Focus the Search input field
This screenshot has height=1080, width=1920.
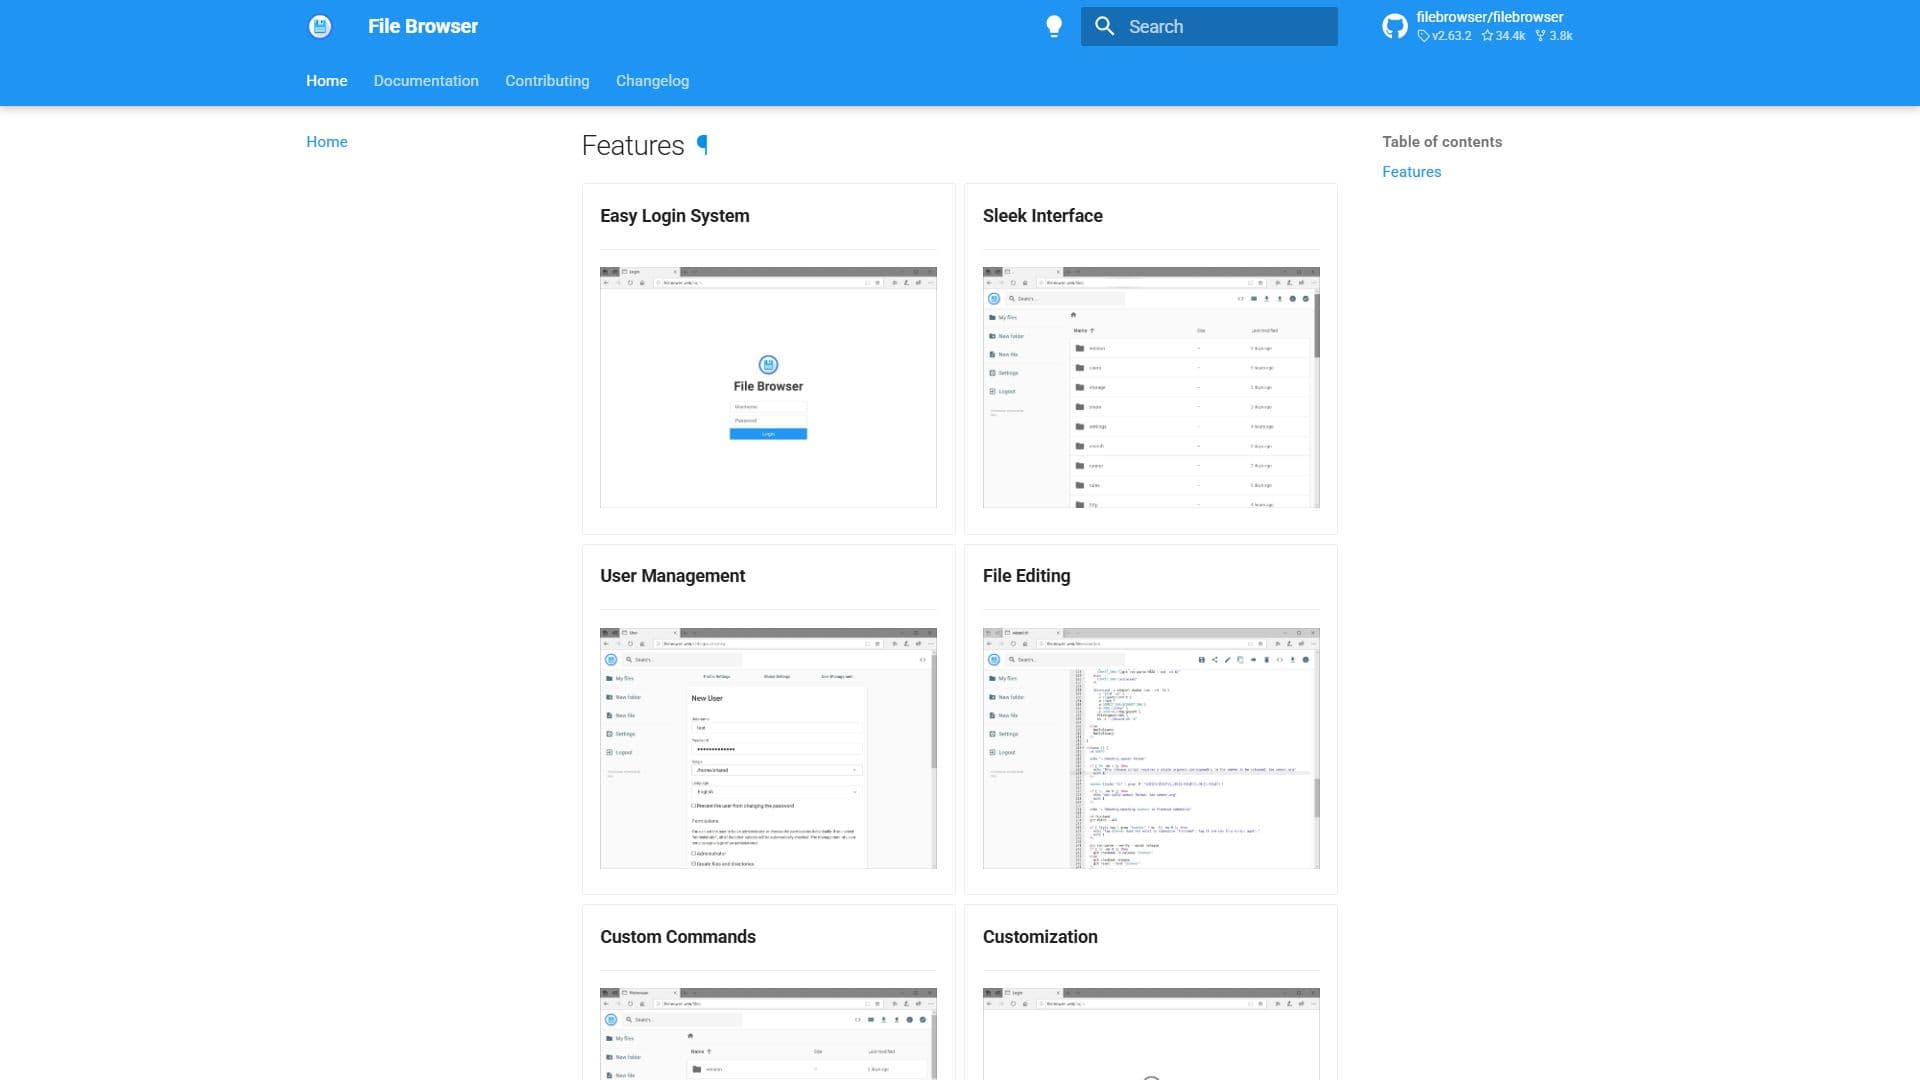coord(1209,27)
